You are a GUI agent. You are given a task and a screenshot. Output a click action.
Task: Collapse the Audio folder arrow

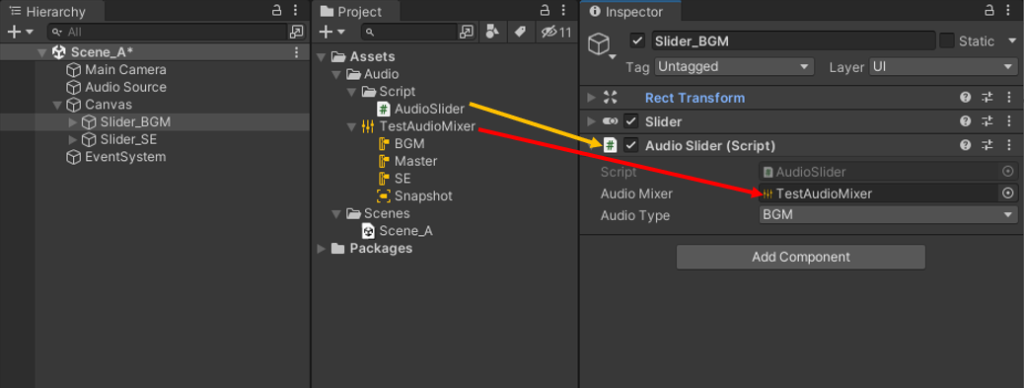click(x=336, y=74)
